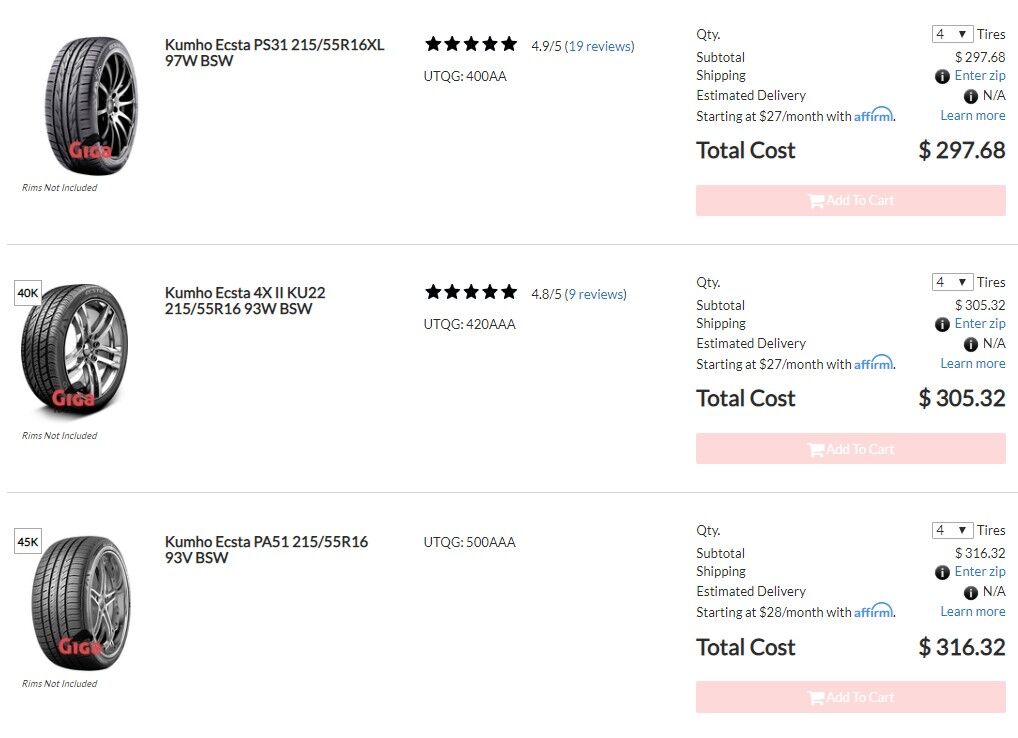
Task: Click Learn more under KU22 Affirm financing
Action: (972, 363)
